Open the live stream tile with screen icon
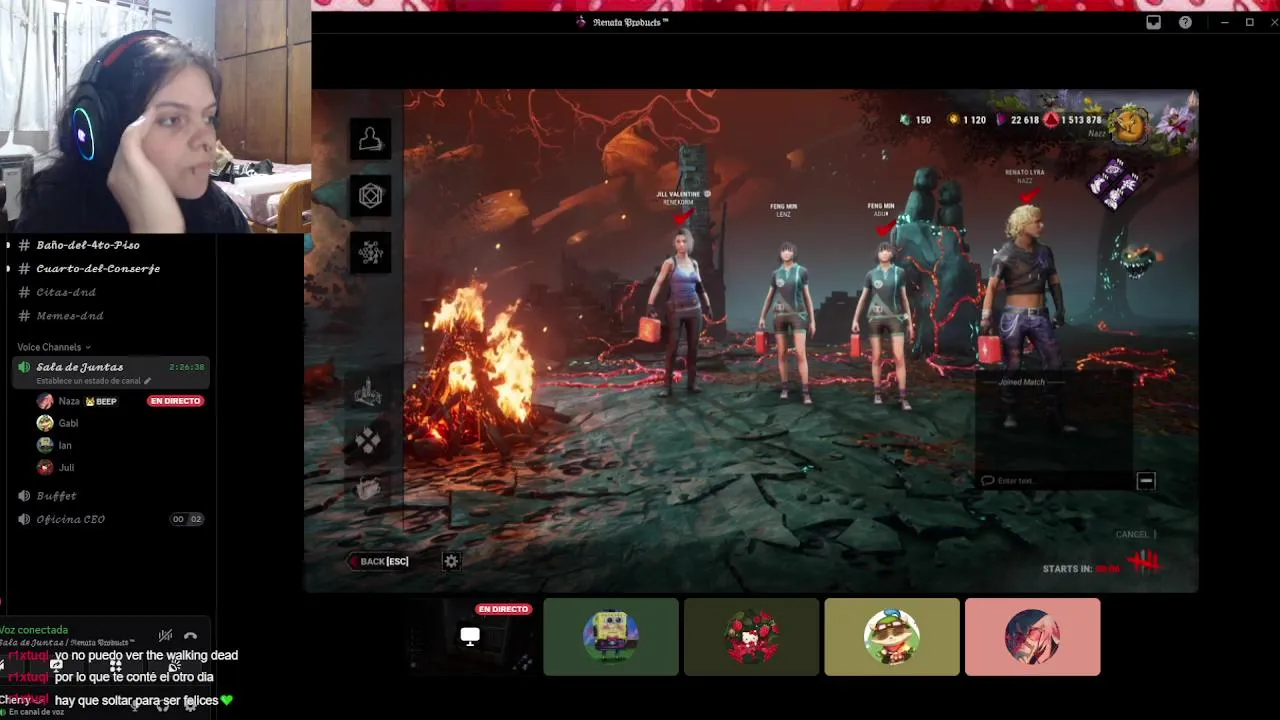The height and width of the screenshot is (720, 1280). [x=470, y=637]
